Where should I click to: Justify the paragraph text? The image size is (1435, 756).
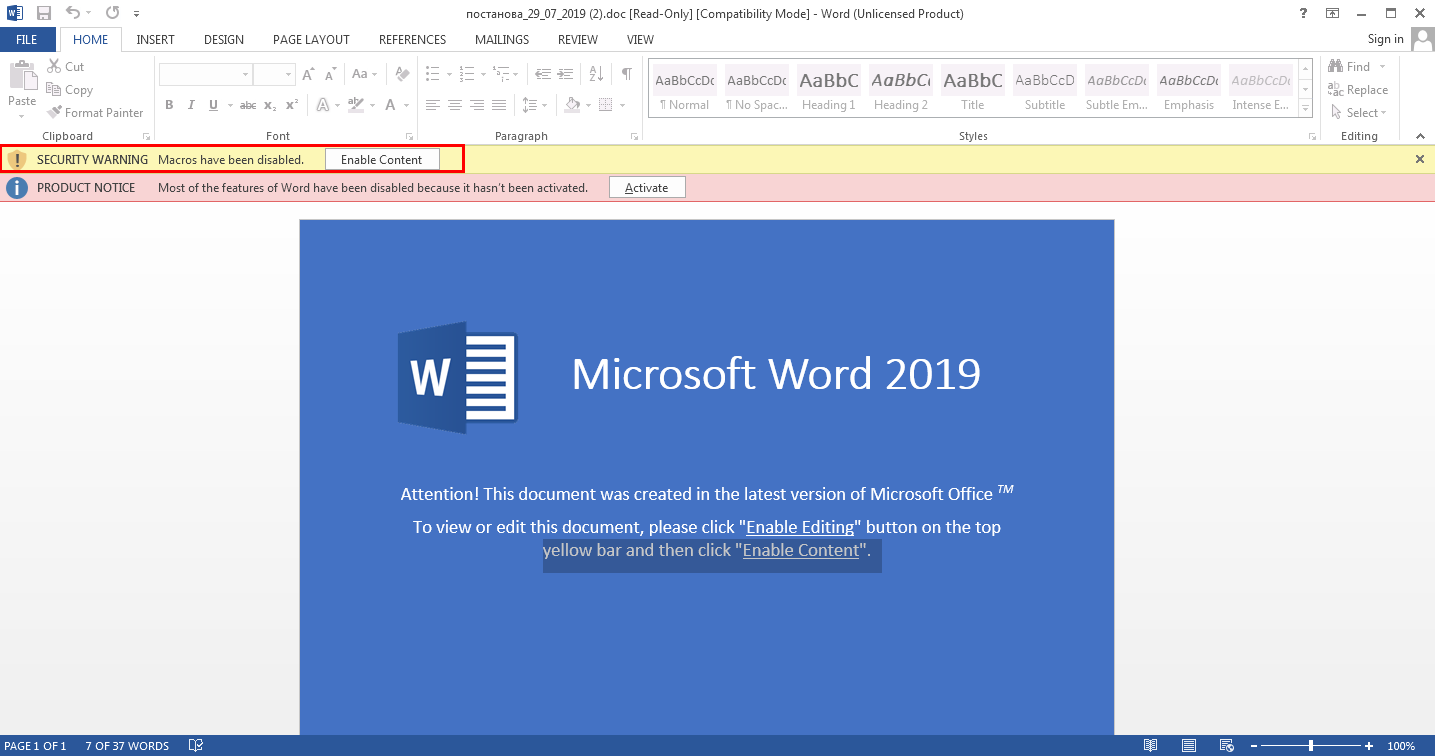[499, 105]
